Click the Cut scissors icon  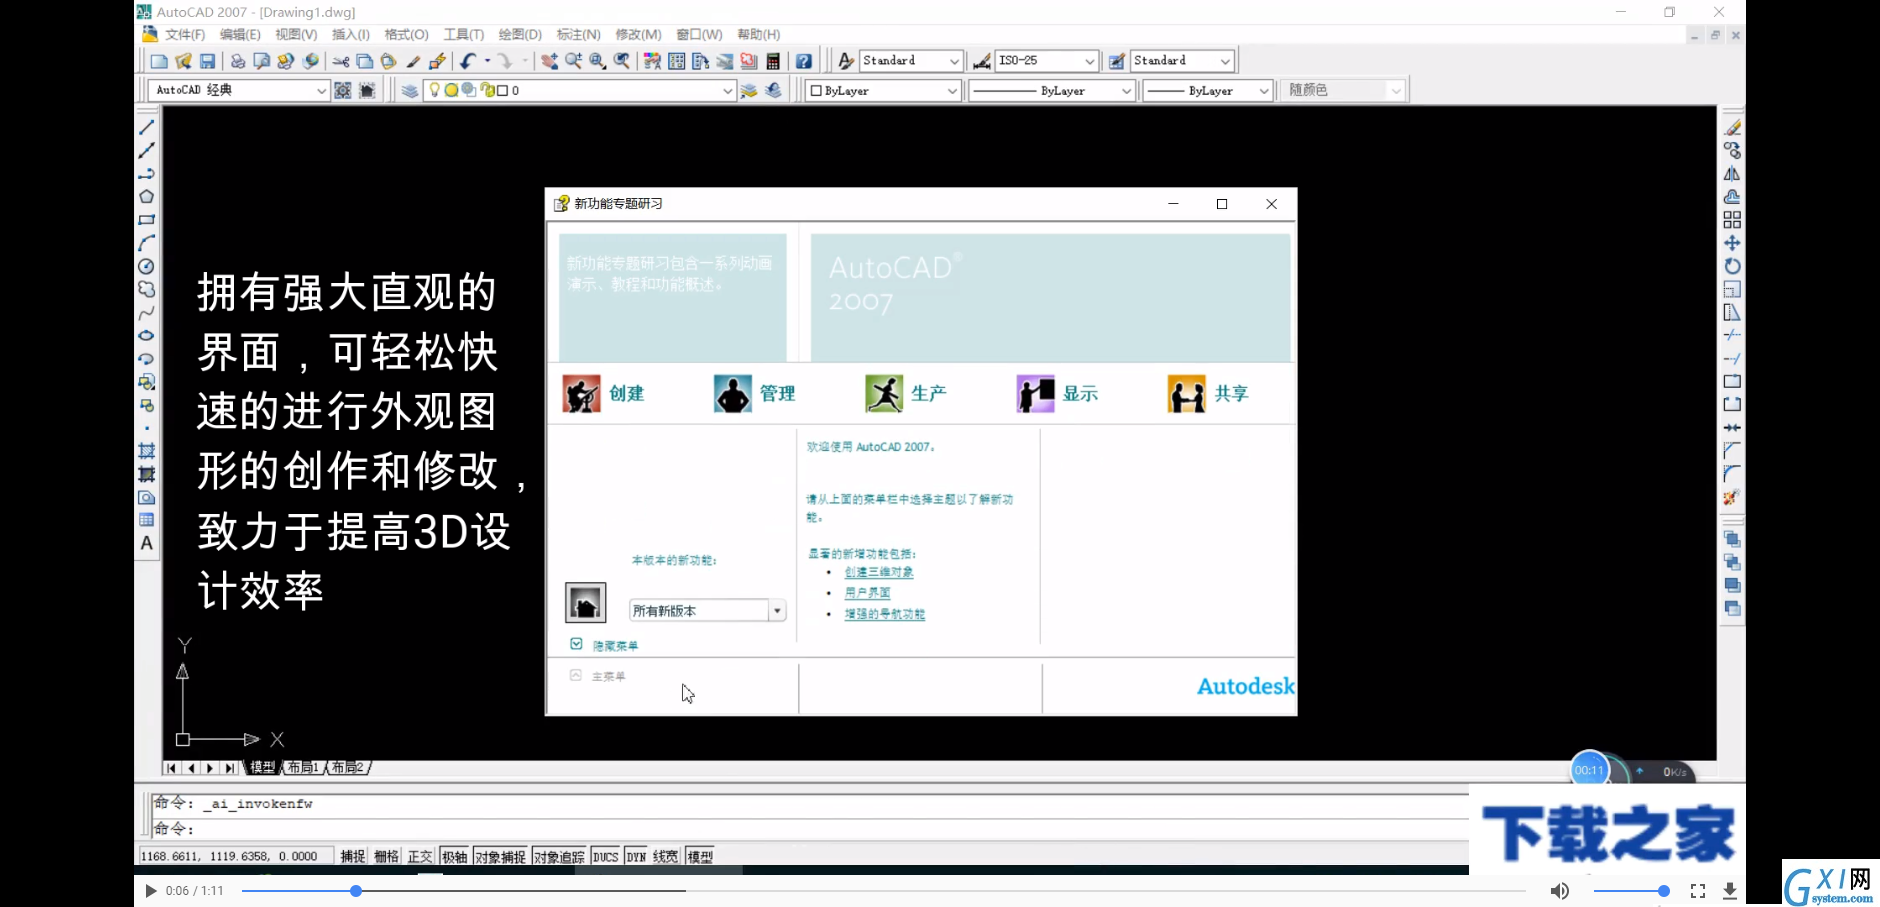tap(341, 61)
